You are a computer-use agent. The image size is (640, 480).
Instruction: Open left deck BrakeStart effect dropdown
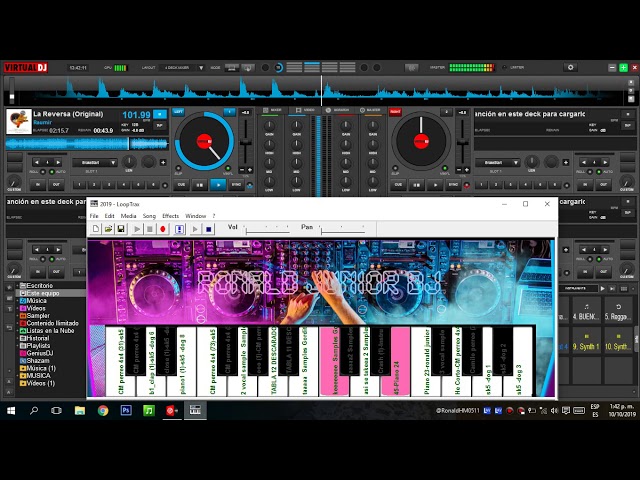(95, 162)
